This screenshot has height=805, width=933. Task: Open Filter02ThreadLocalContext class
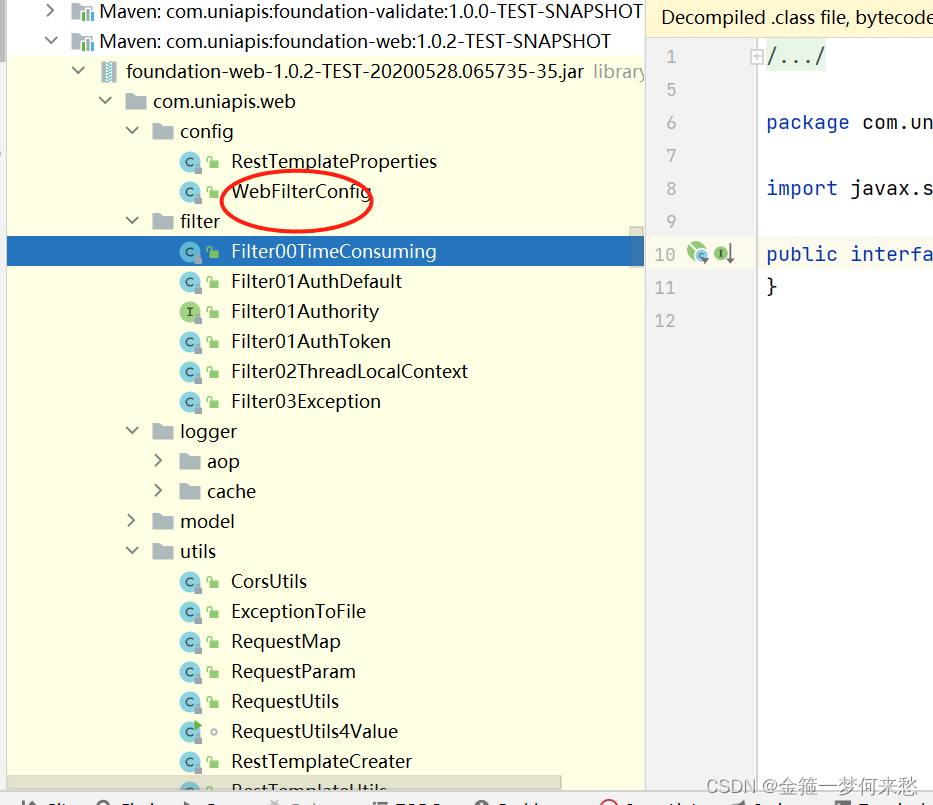pyautogui.click(x=349, y=371)
